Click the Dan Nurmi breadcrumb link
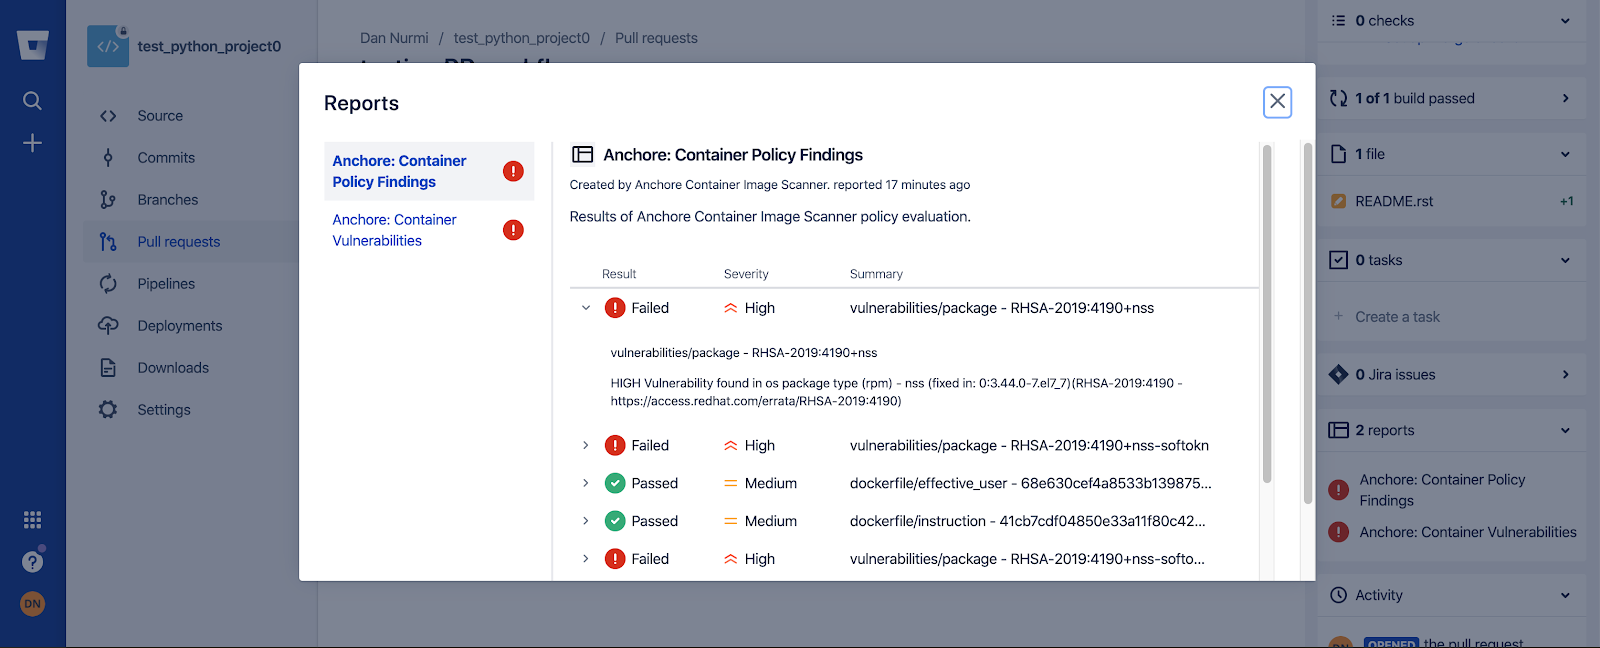Image resolution: width=1600 pixels, height=648 pixels. click(394, 38)
